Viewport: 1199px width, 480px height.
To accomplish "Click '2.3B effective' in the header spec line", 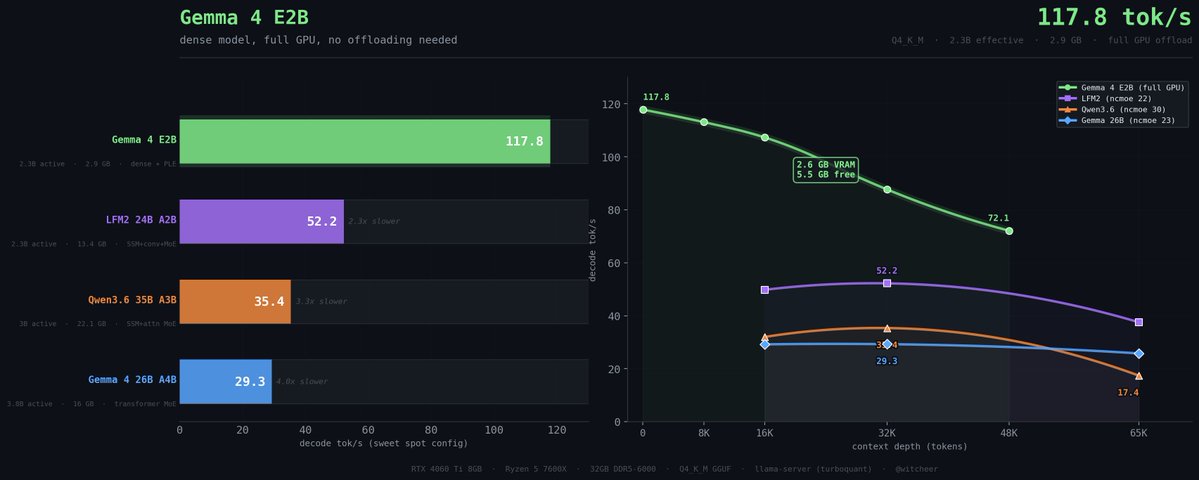I will pos(986,41).
